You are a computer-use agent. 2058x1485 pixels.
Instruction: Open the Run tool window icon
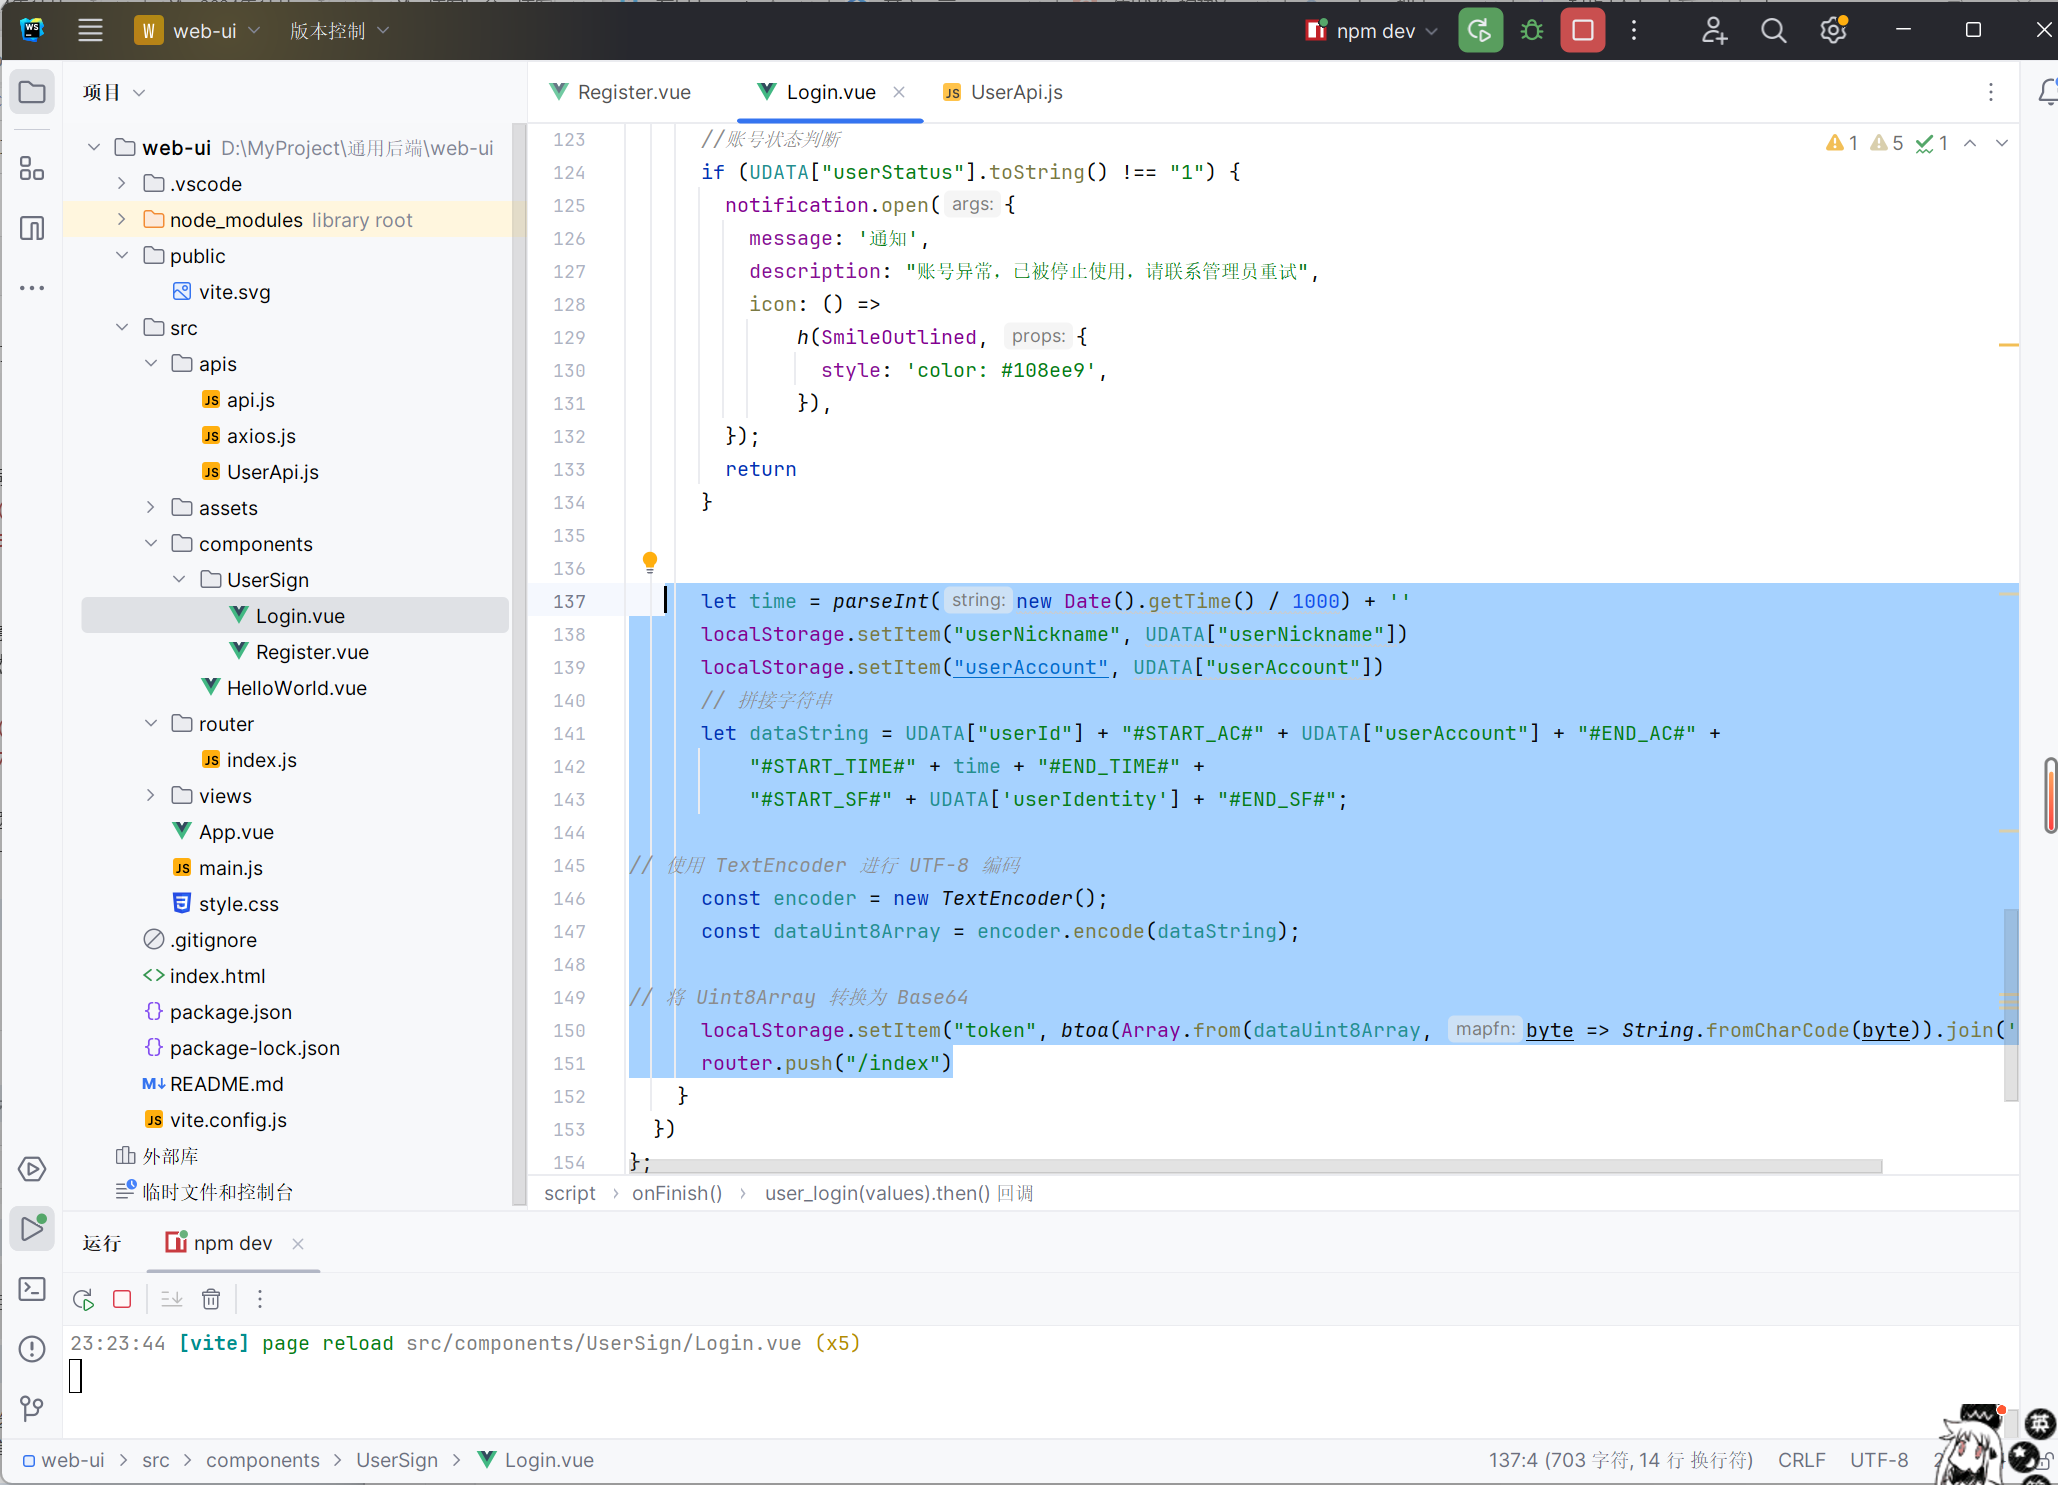click(32, 1229)
